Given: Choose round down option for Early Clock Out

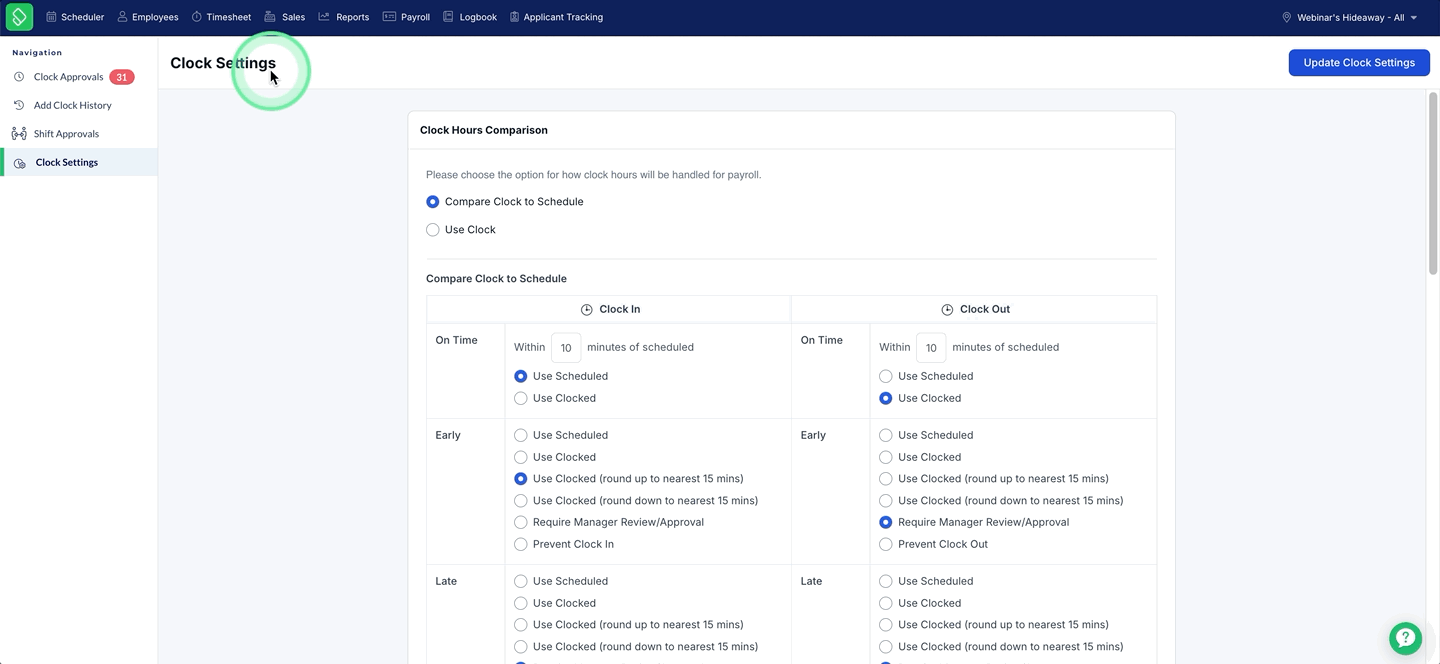Looking at the screenshot, I should [x=886, y=501].
